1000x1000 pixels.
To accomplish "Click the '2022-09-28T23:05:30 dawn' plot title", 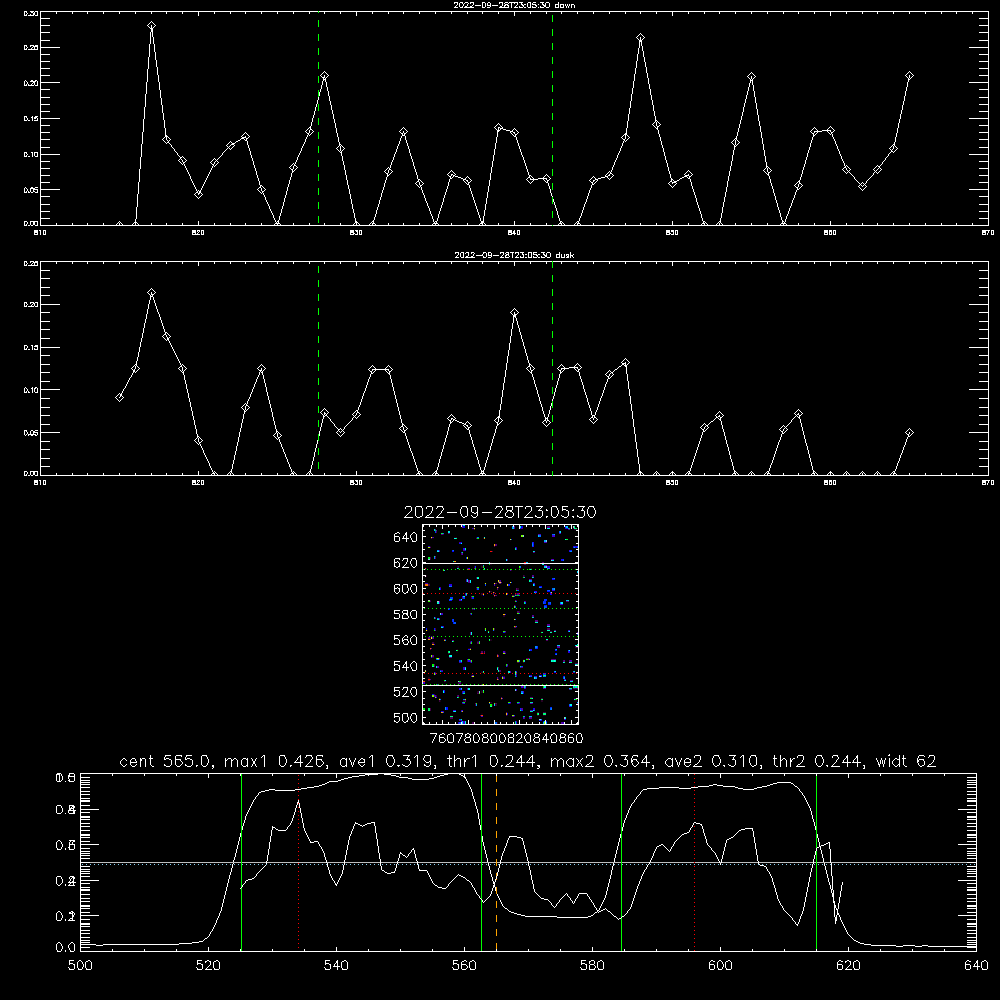I will 514,5.
